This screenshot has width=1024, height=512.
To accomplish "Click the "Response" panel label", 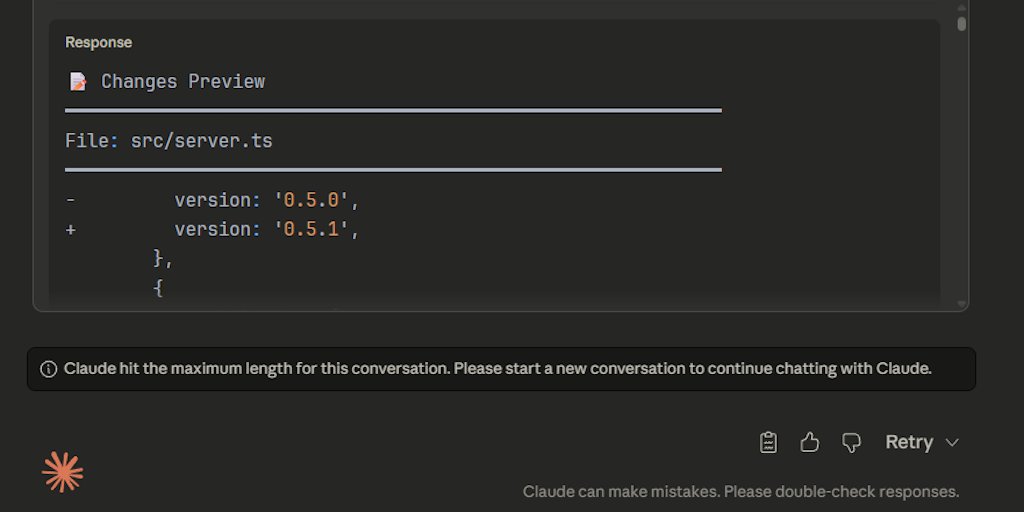I will [x=98, y=43].
